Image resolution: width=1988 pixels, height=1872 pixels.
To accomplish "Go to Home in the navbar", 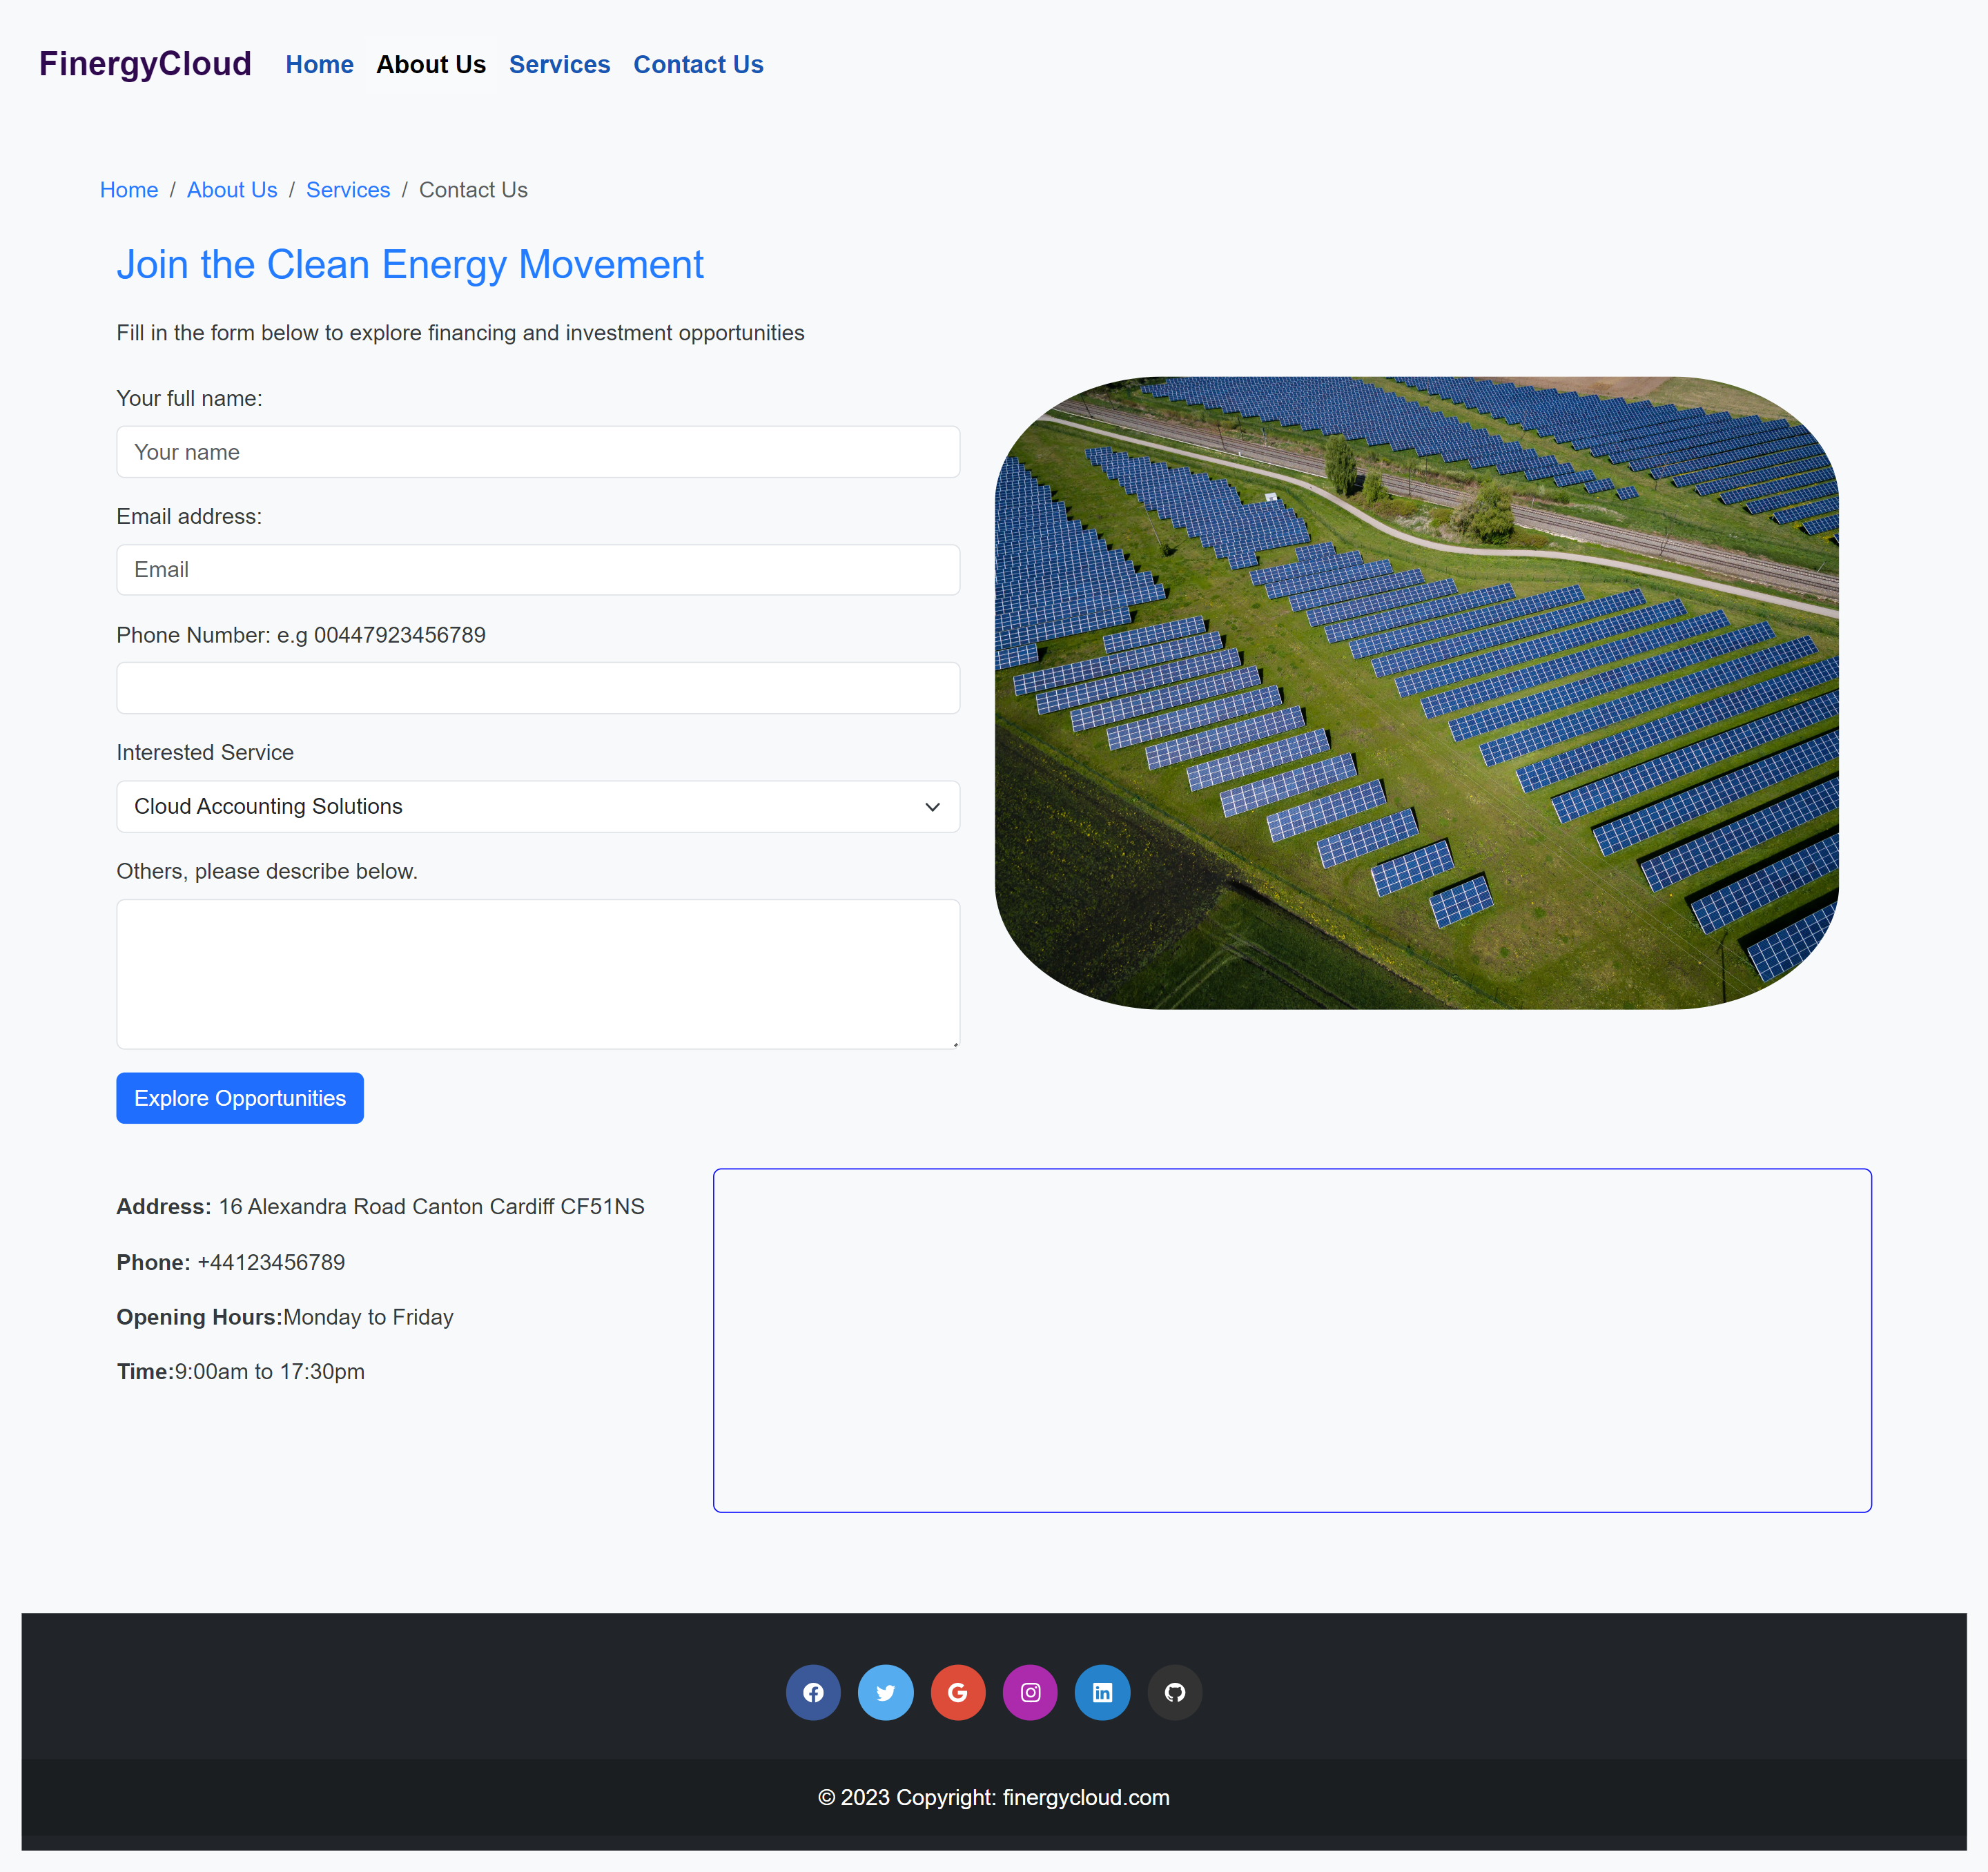I will (x=319, y=65).
